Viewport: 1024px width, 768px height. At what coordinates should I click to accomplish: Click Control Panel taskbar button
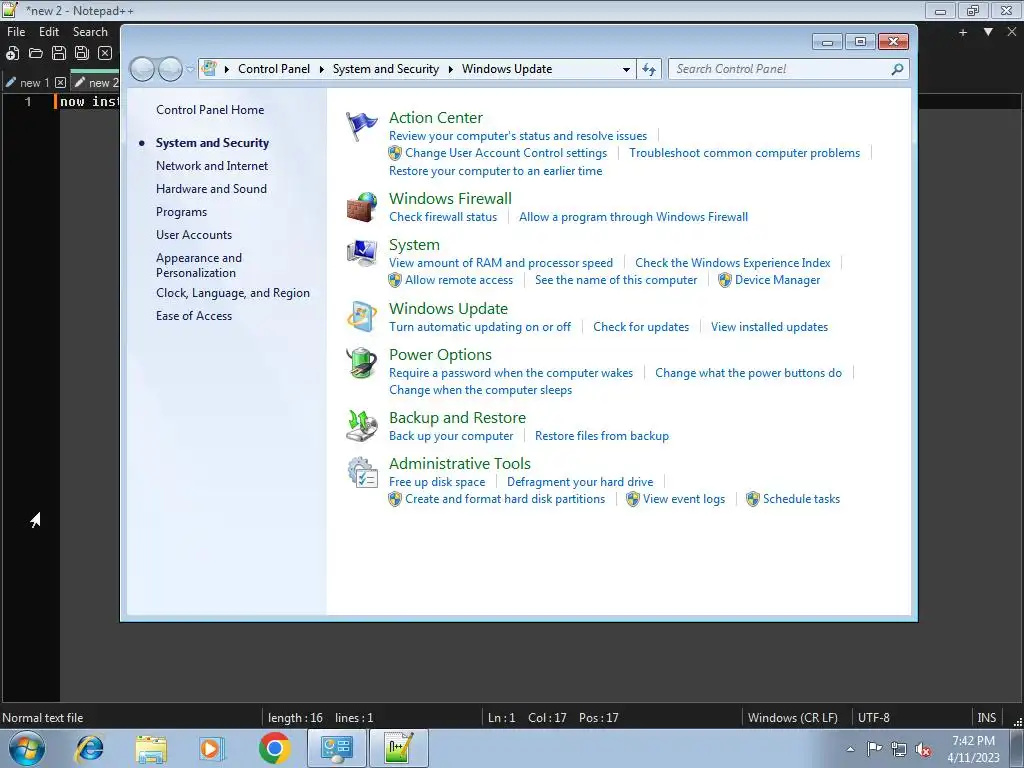pyautogui.click(x=337, y=748)
